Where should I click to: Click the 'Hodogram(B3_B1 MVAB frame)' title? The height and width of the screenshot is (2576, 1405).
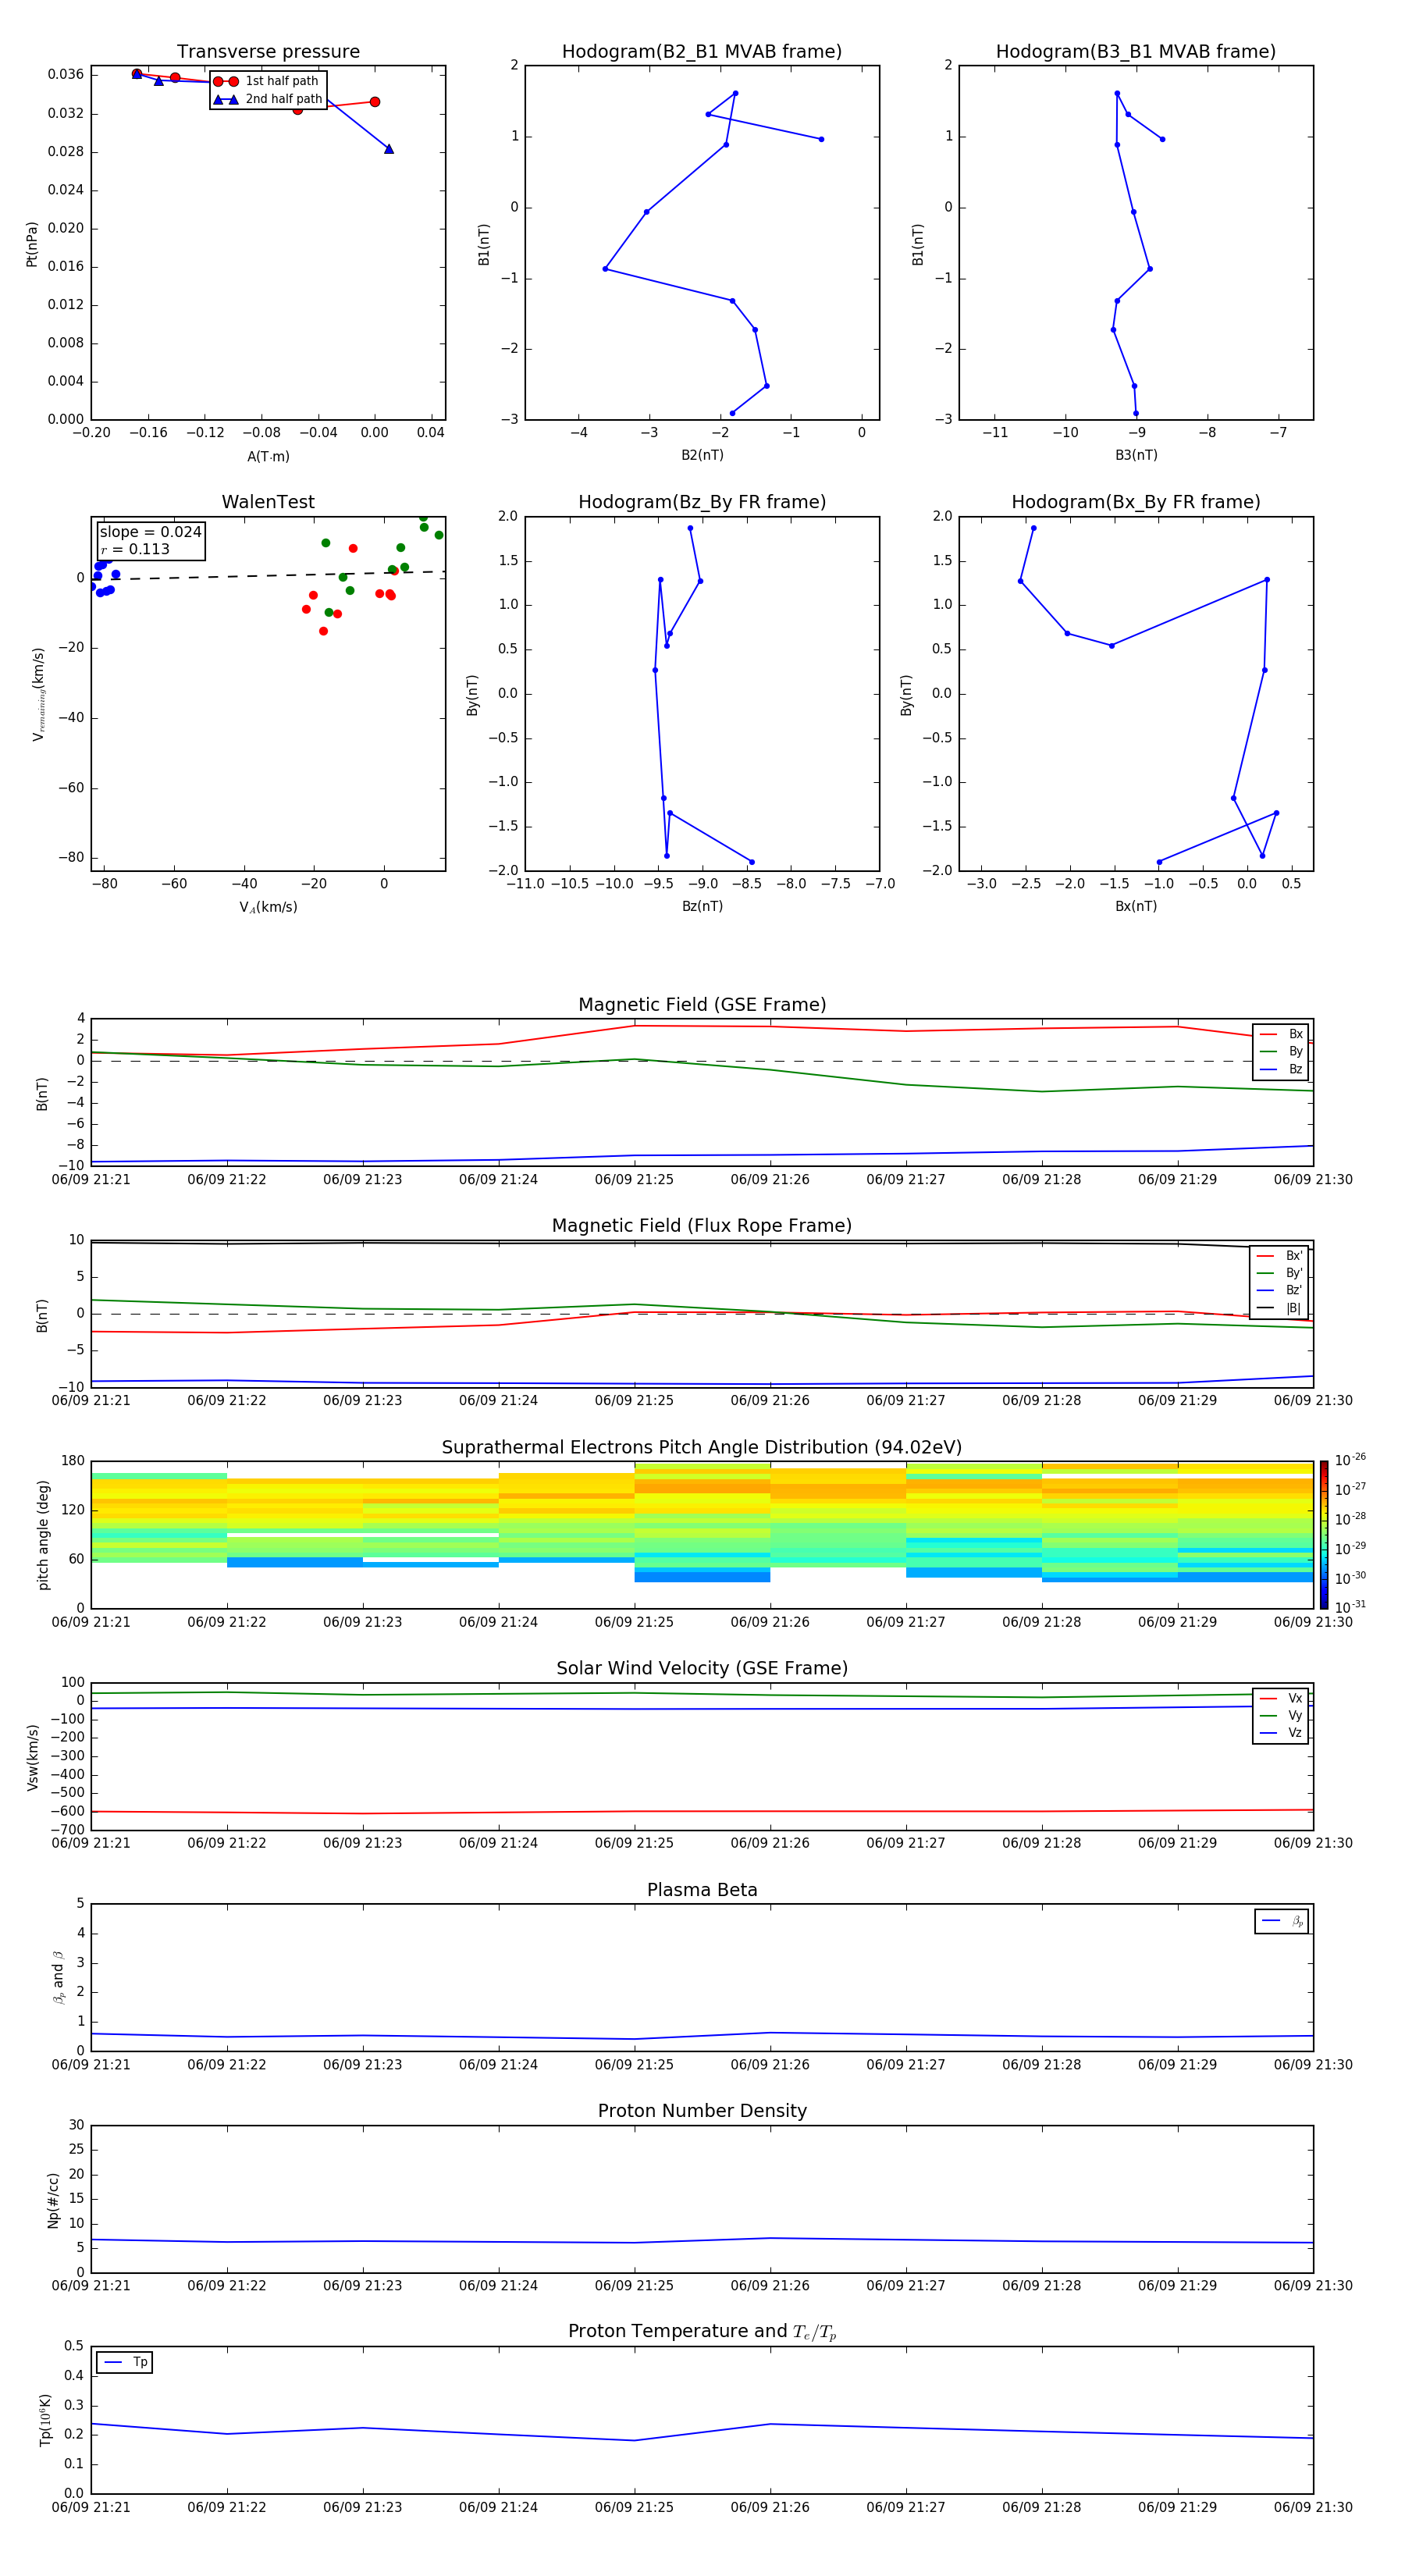1136,52
